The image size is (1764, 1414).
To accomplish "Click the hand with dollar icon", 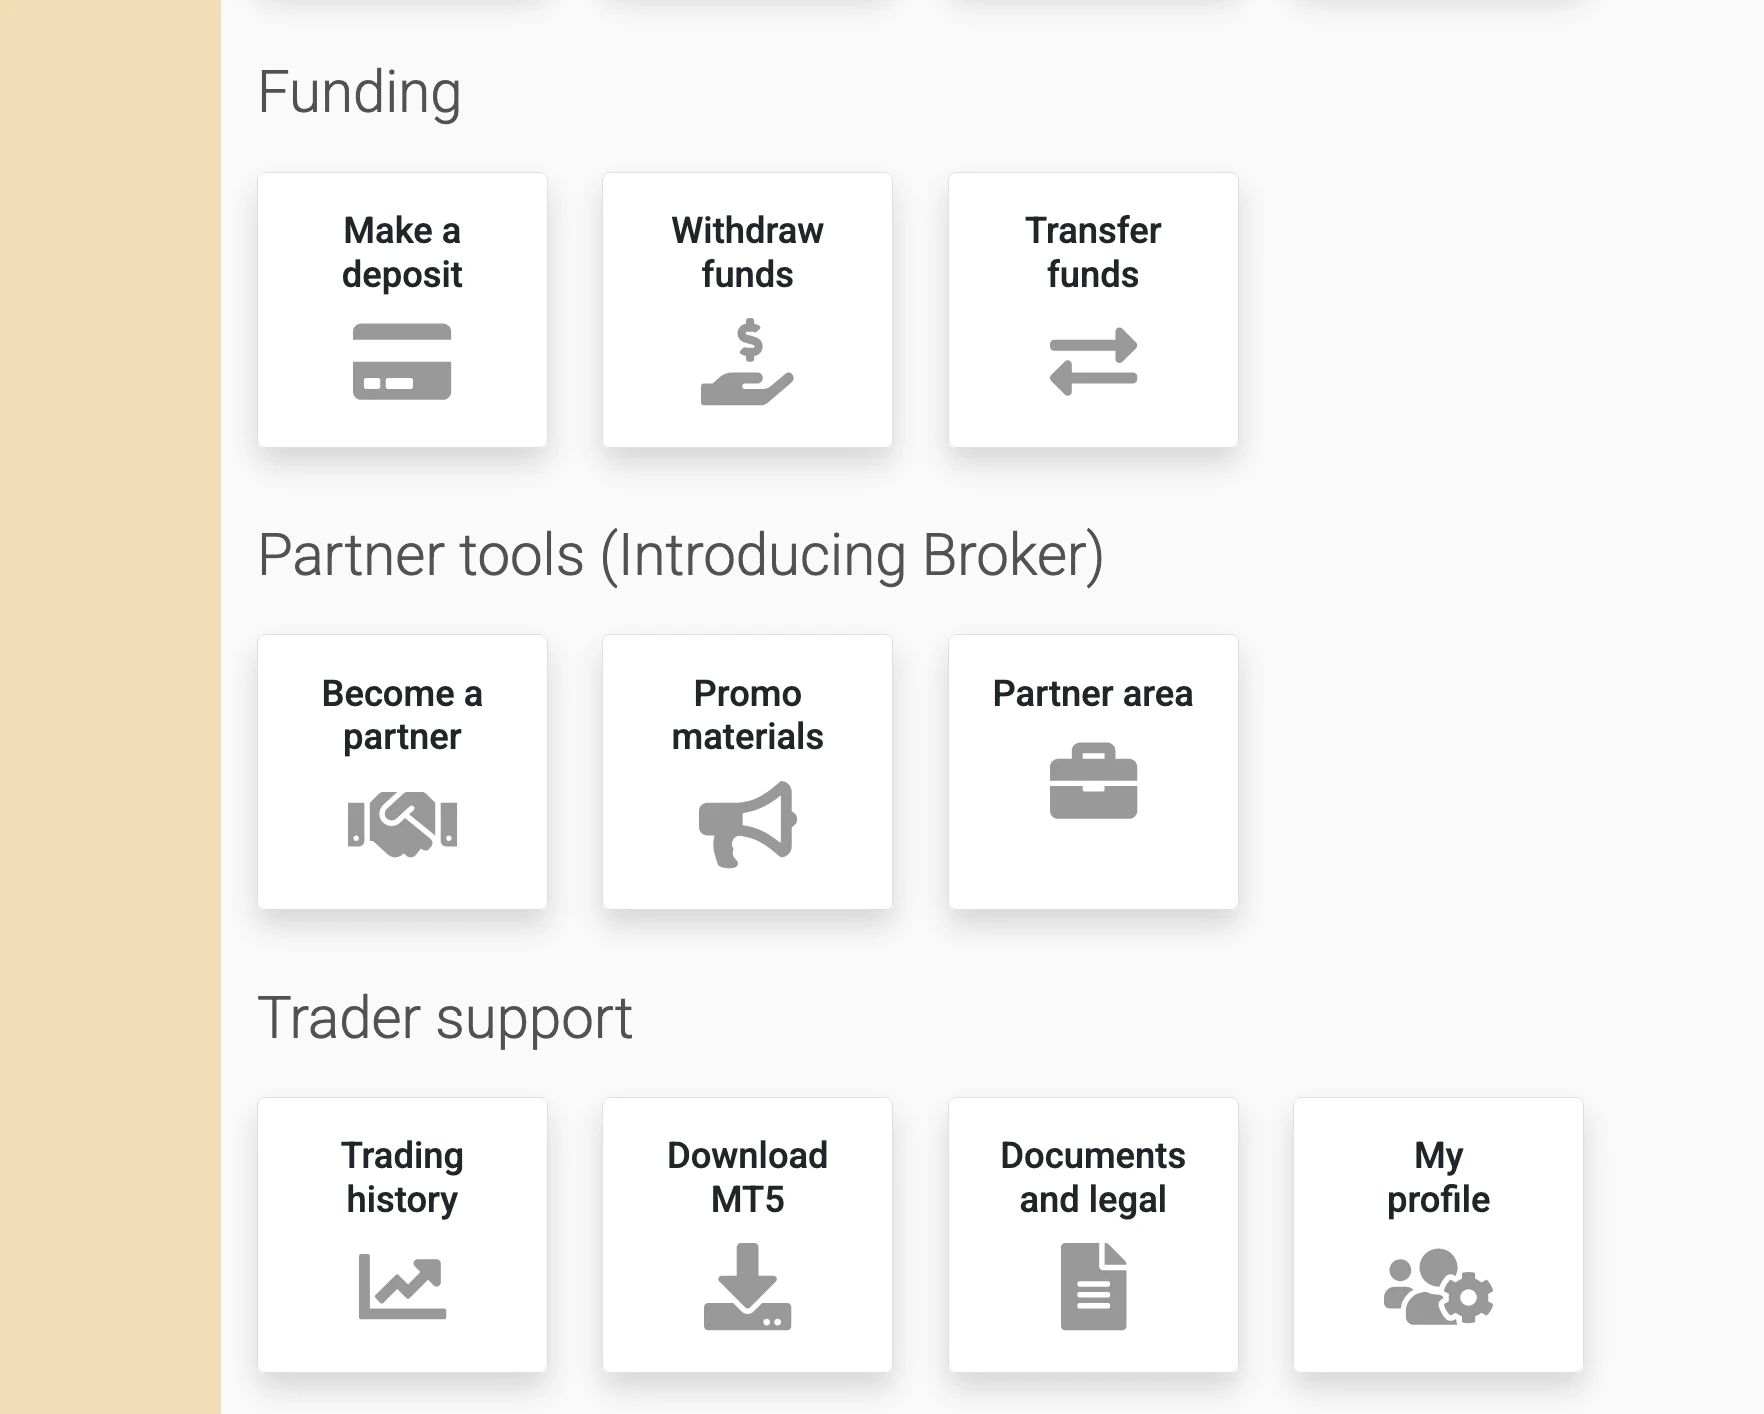I will click(x=747, y=362).
